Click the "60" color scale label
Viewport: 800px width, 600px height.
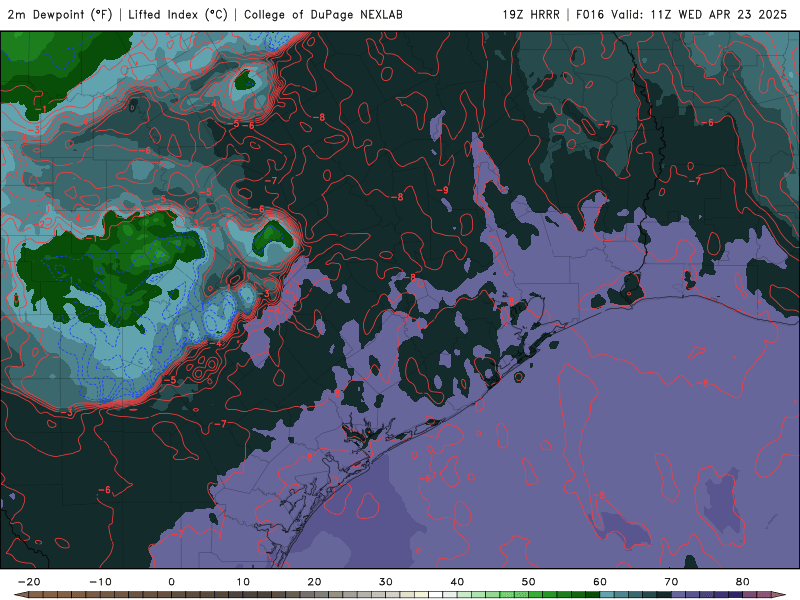click(x=600, y=582)
